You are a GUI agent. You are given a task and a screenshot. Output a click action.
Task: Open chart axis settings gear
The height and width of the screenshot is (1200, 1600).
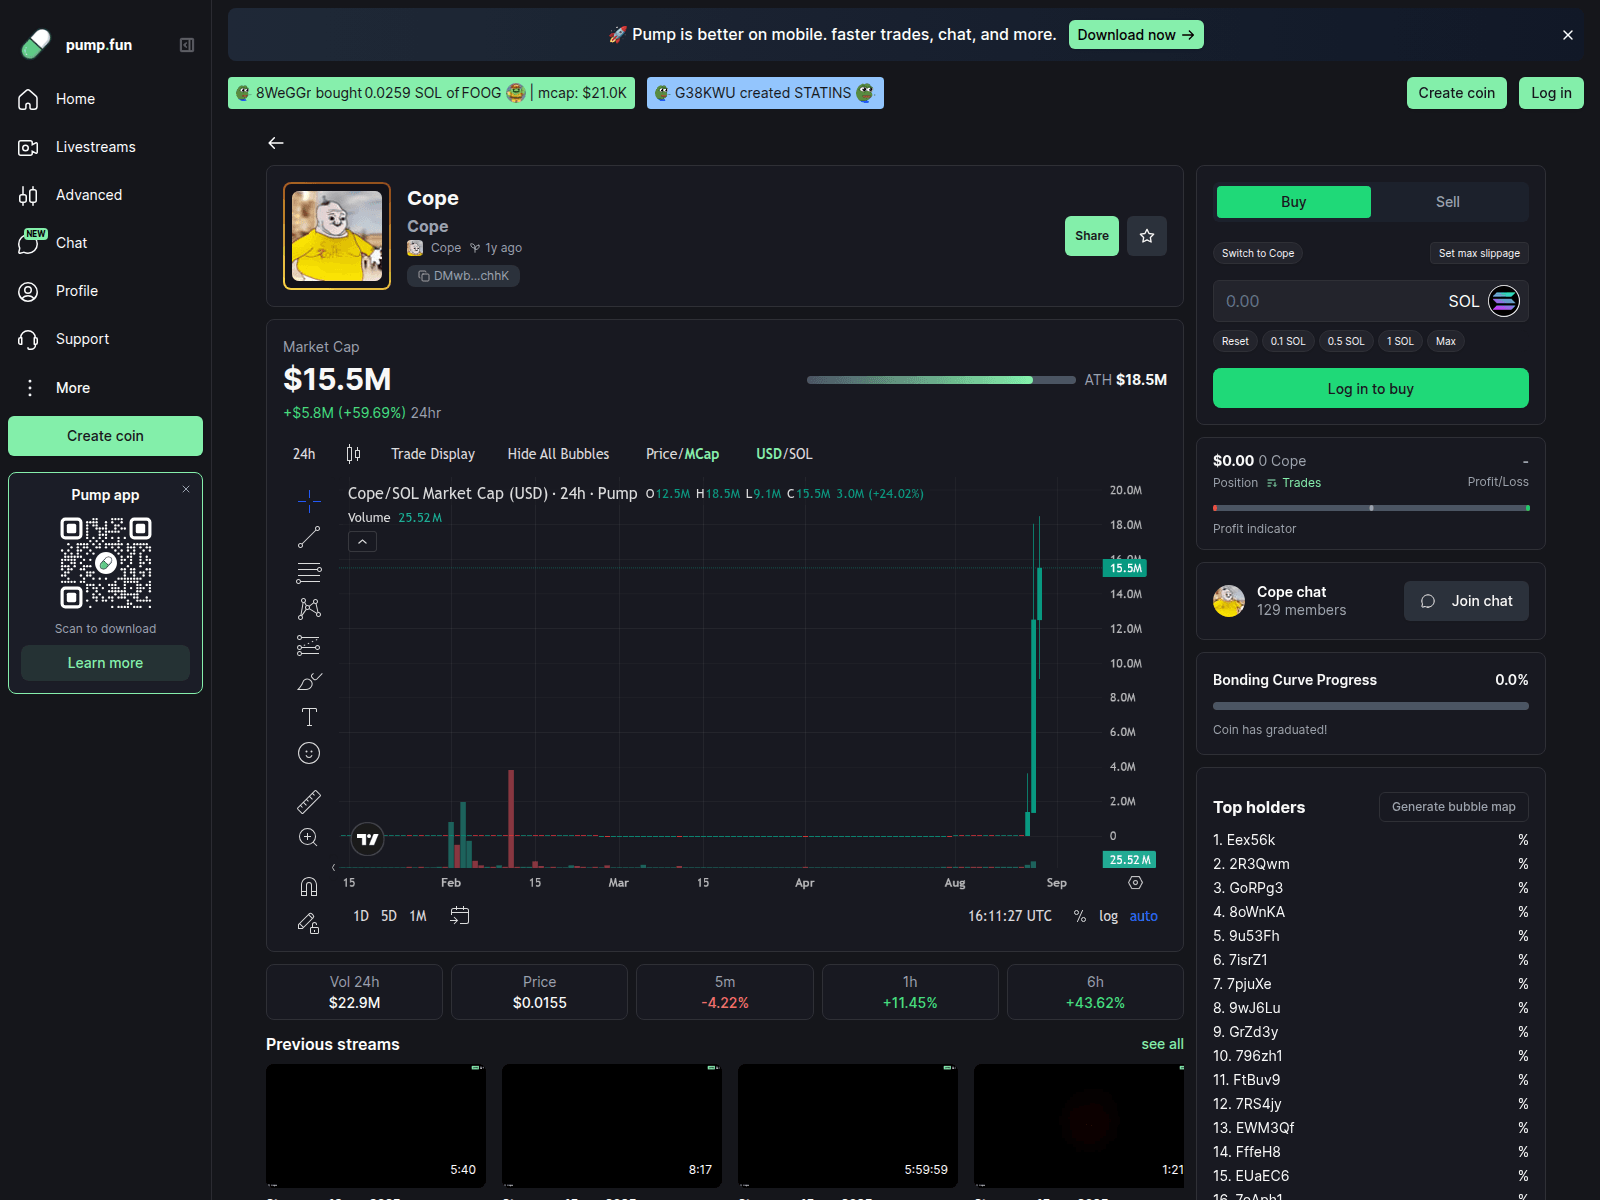click(1135, 883)
